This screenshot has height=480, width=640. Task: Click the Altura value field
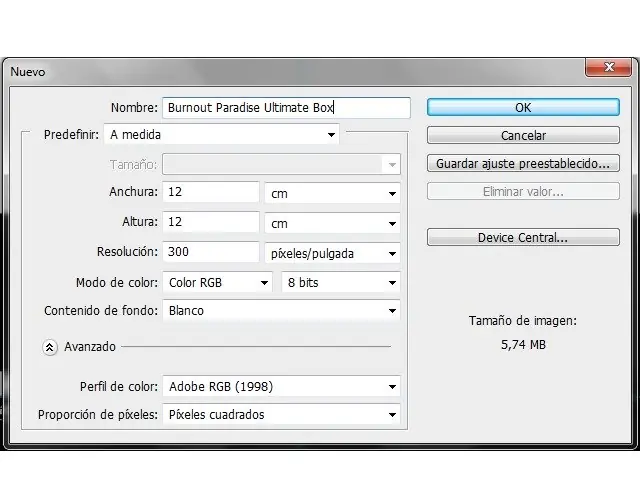pyautogui.click(x=211, y=222)
